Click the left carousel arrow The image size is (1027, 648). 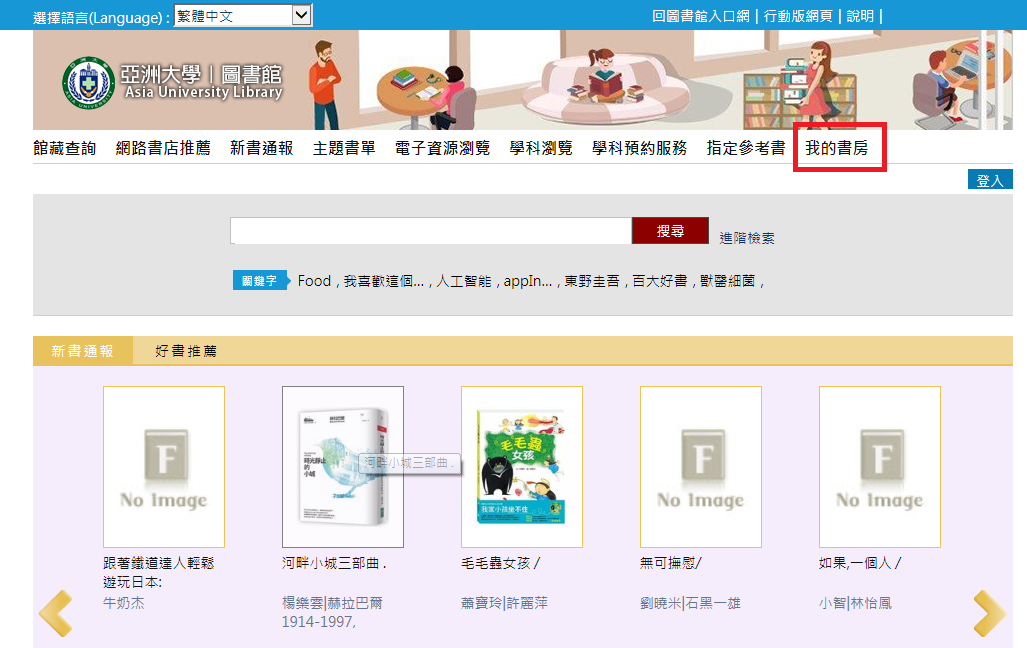tap(56, 613)
